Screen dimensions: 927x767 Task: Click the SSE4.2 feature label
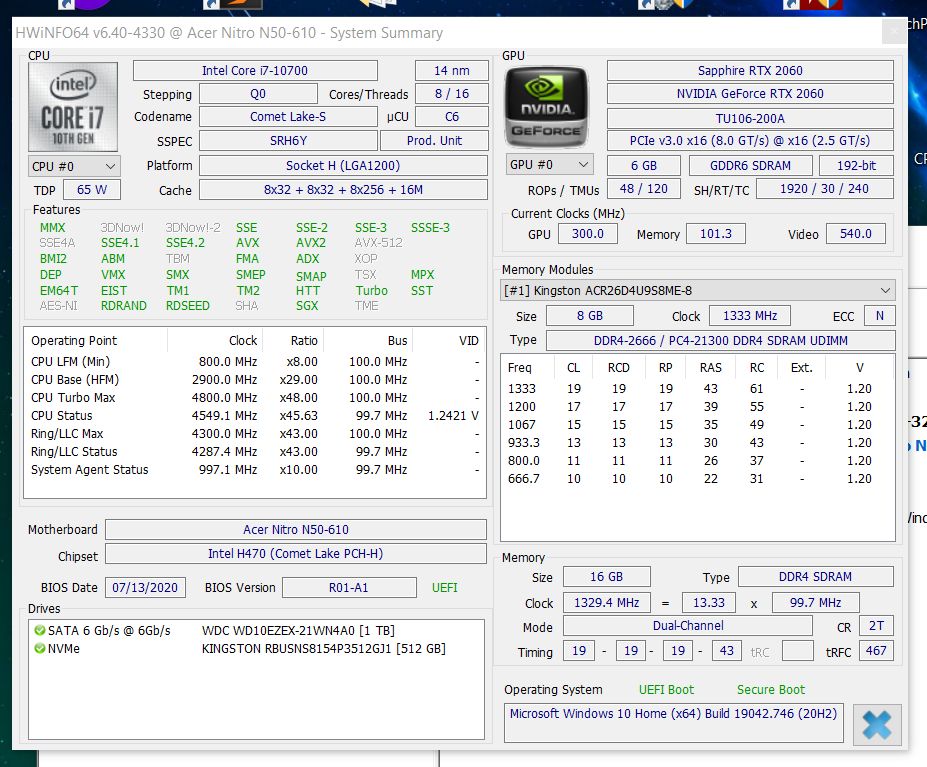pos(185,243)
